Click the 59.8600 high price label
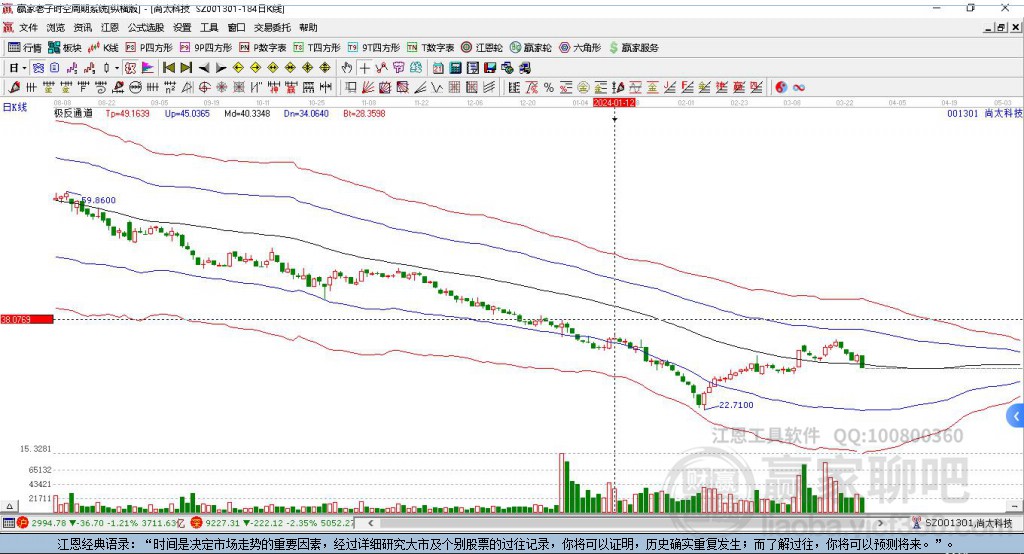This screenshot has width=1024, height=554. tap(99, 201)
